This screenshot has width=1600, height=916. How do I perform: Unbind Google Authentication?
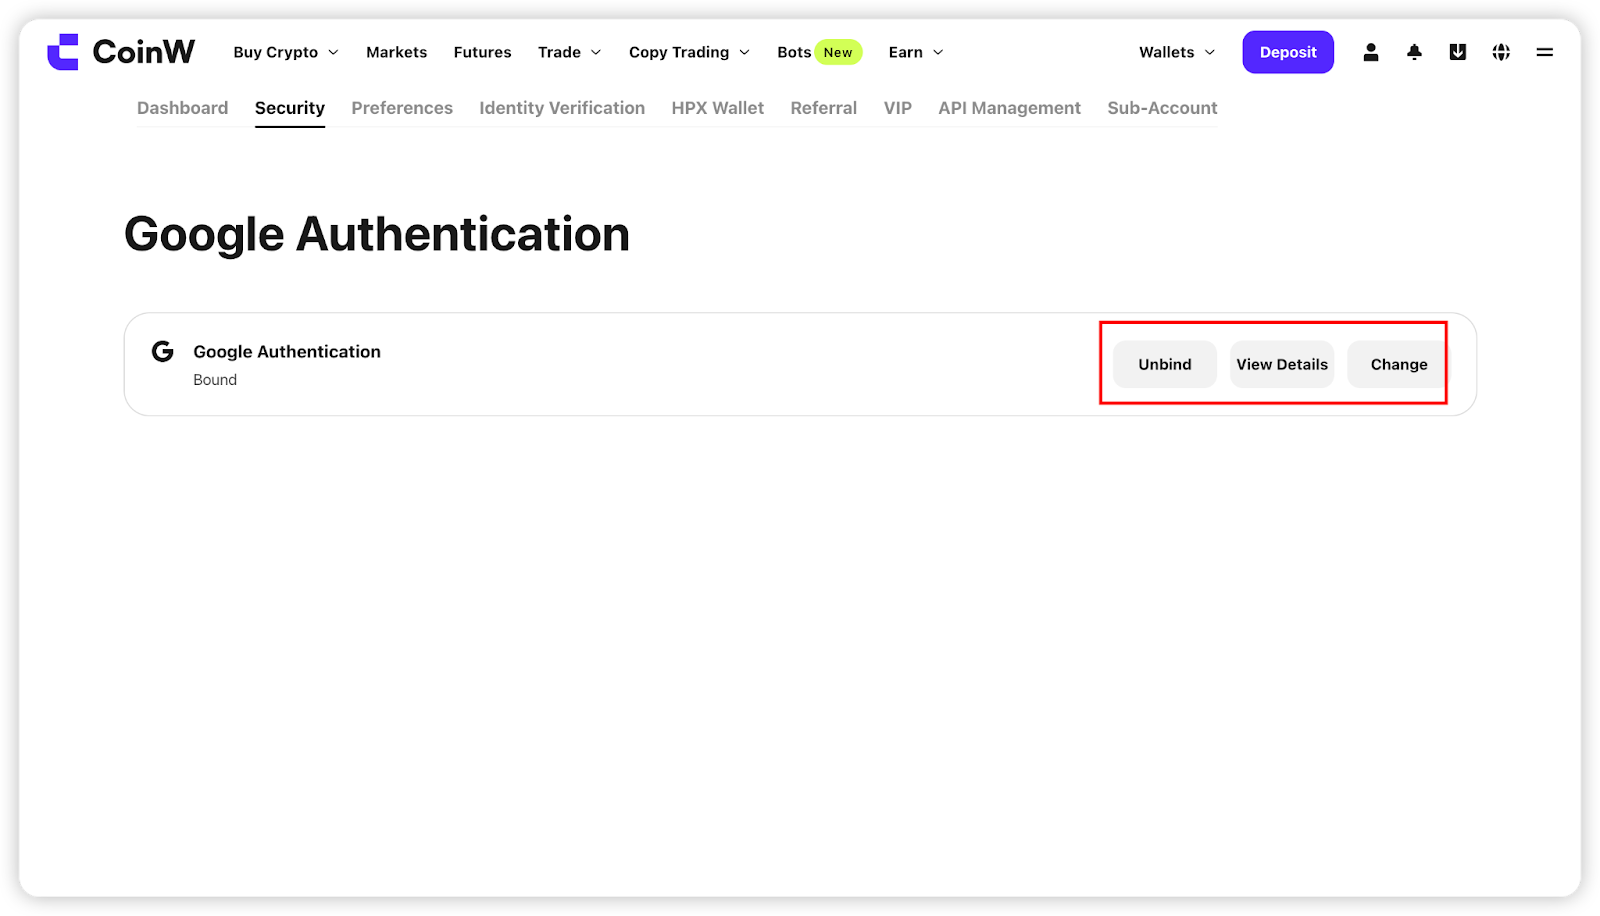(1165, 364)
